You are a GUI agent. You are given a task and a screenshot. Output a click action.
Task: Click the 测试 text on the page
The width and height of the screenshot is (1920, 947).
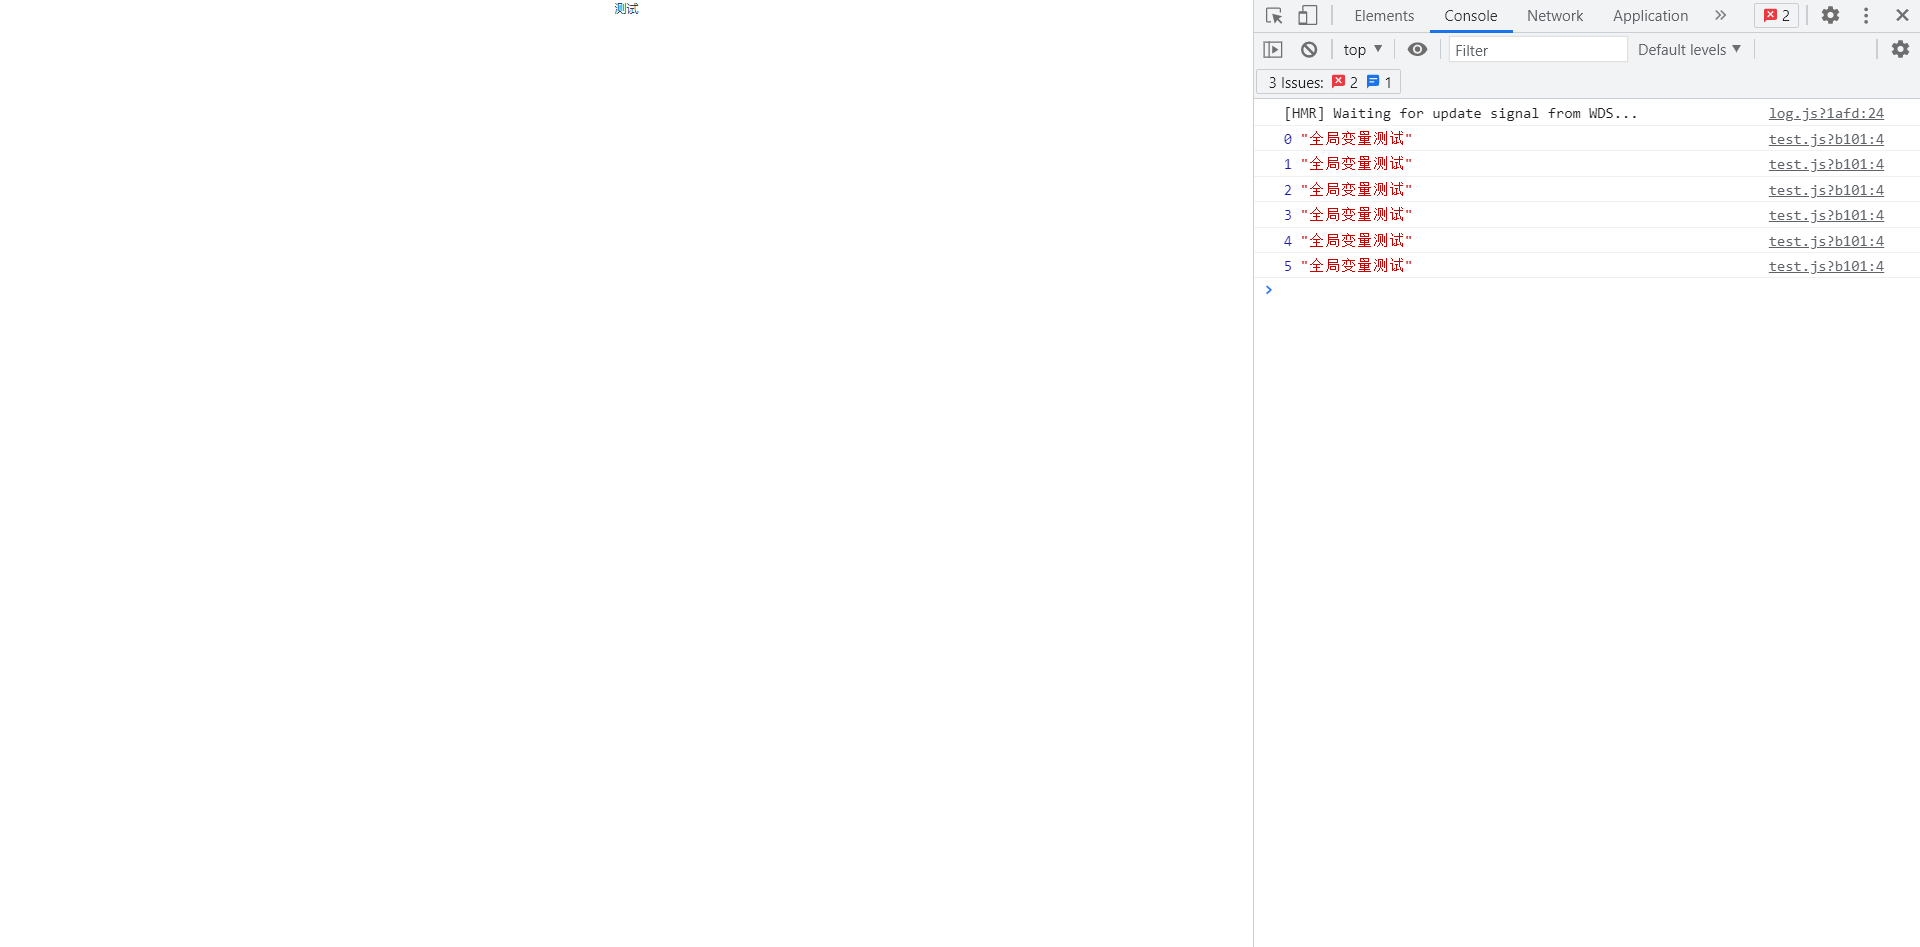click(626, 9)
